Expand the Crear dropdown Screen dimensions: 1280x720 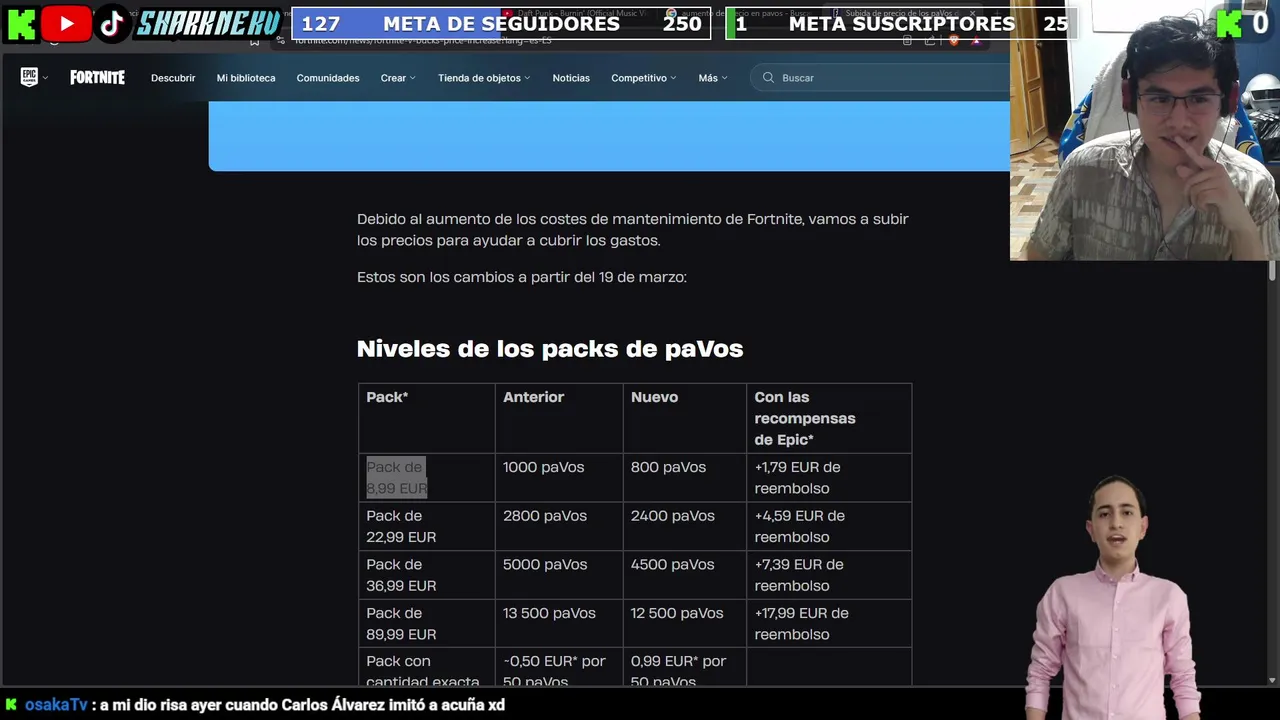pos(398,78)
